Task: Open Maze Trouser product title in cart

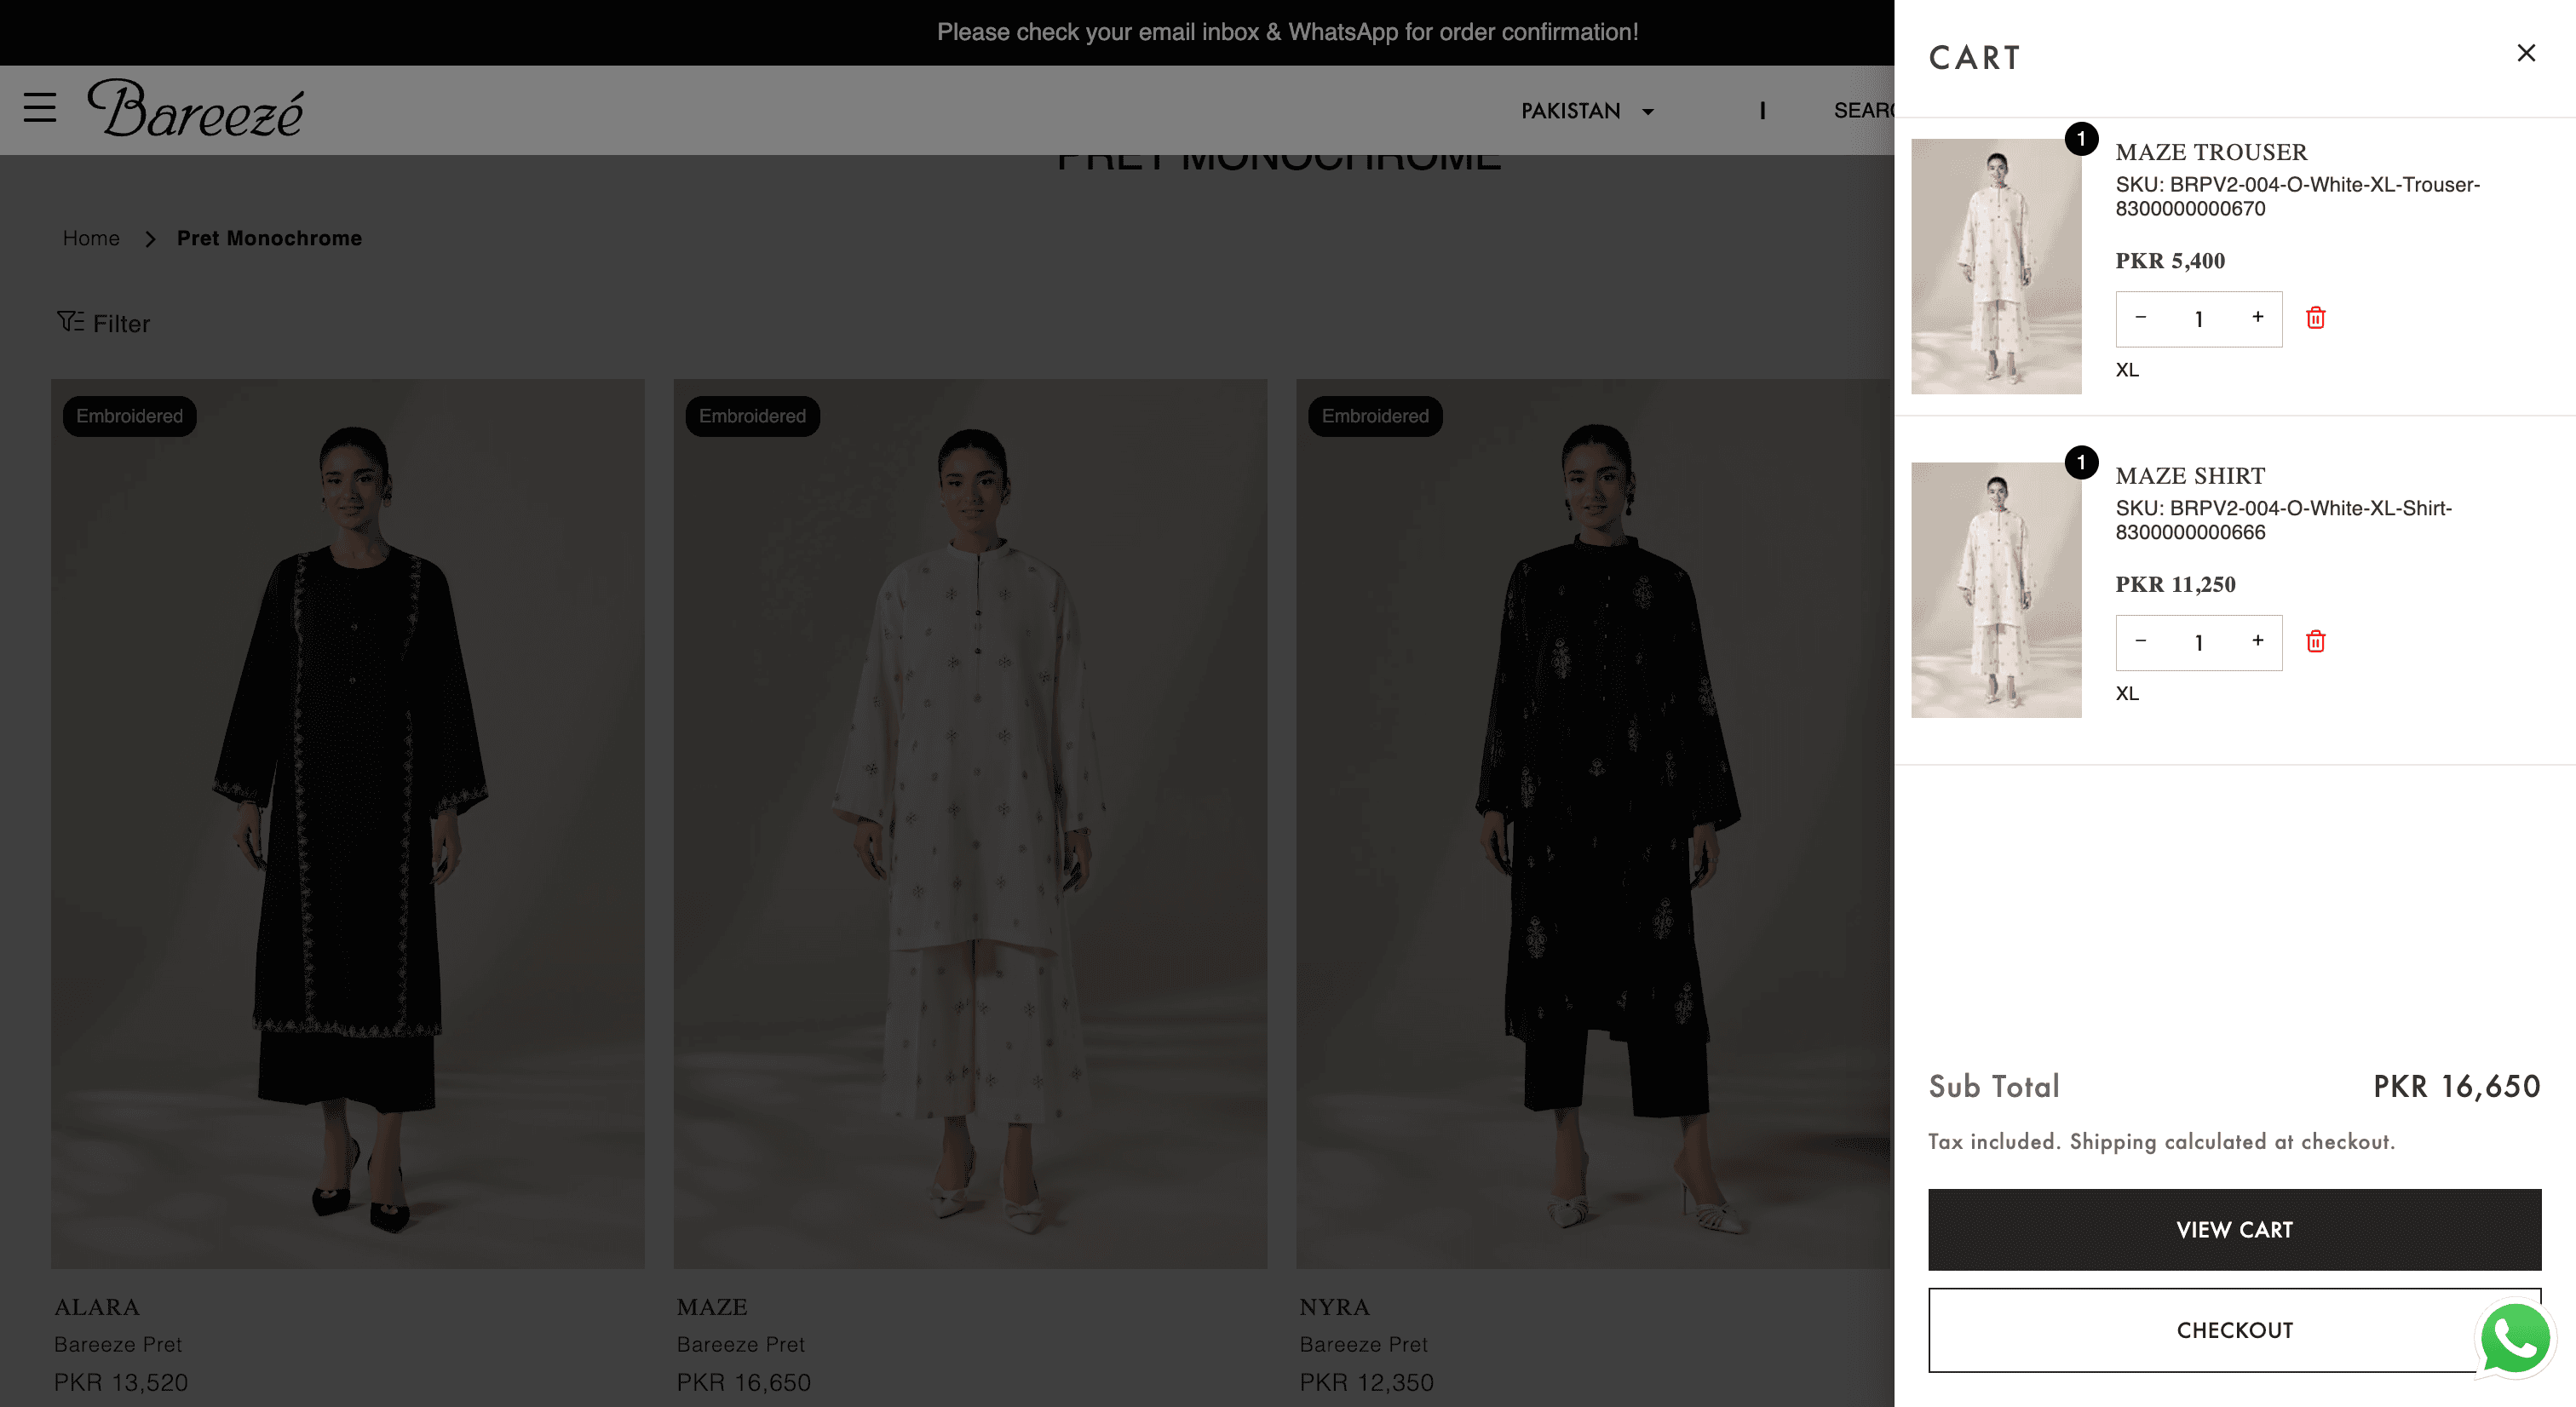Action: tap(2211, 152)
